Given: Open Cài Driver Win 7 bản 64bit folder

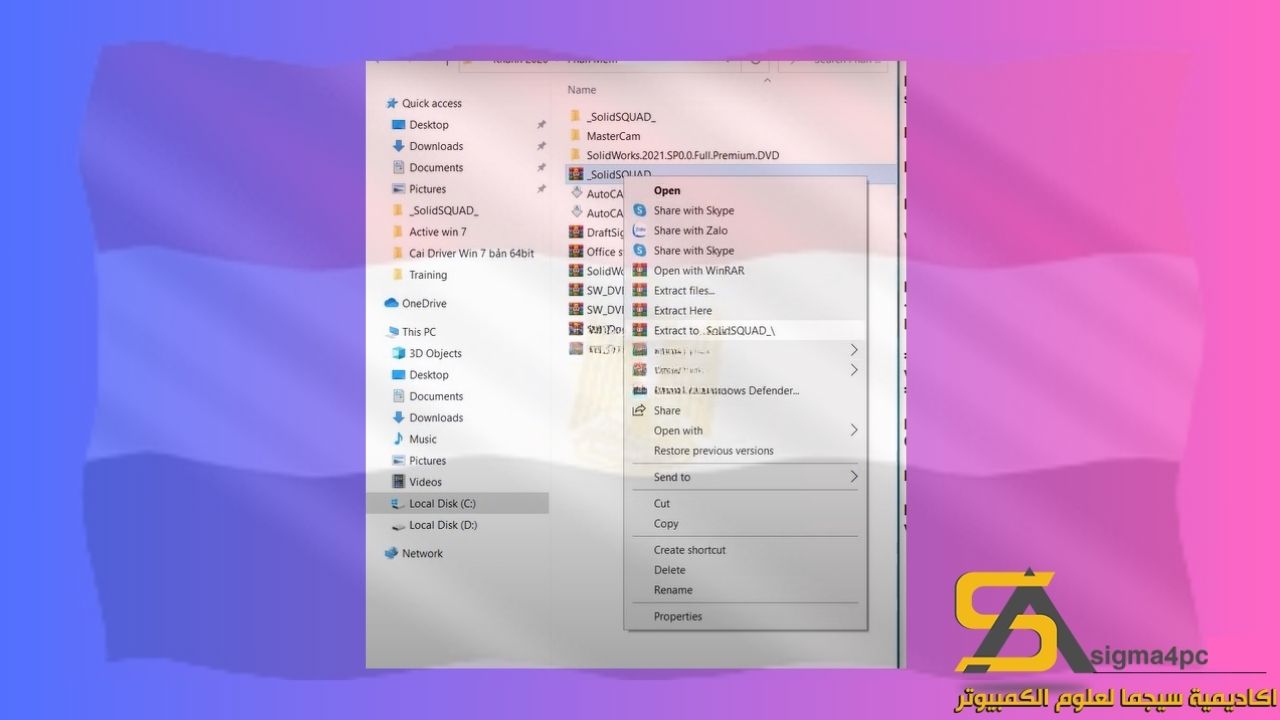Looking at the screenshot, I should (x=472, y=254).
